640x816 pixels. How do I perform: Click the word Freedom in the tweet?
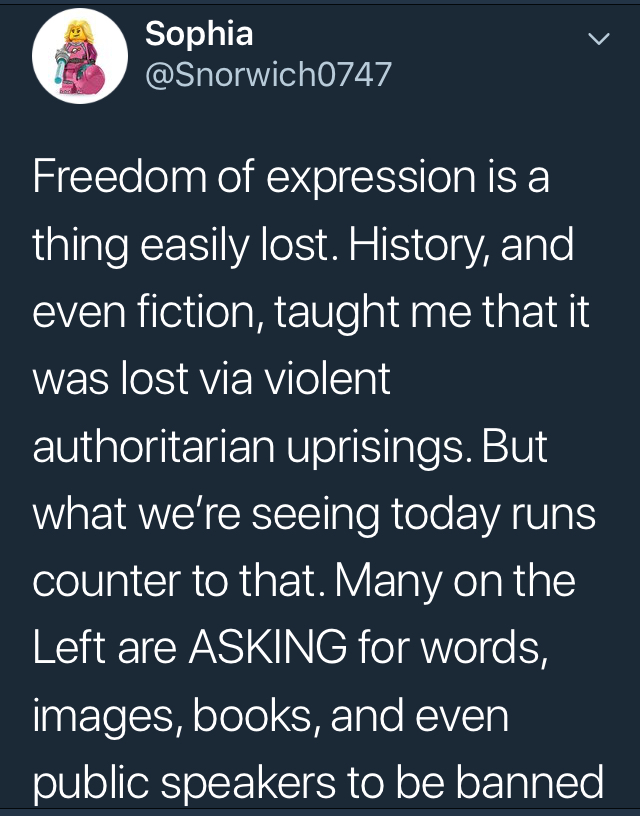(120, 177)
